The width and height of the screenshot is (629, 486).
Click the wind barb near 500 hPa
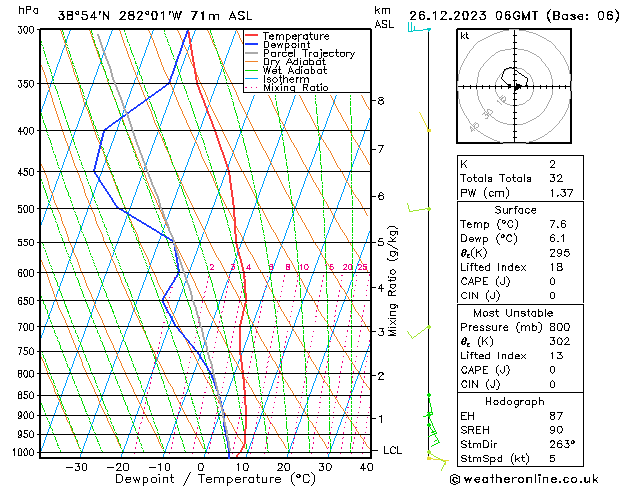pyautogui.click(x=419, y=208)
